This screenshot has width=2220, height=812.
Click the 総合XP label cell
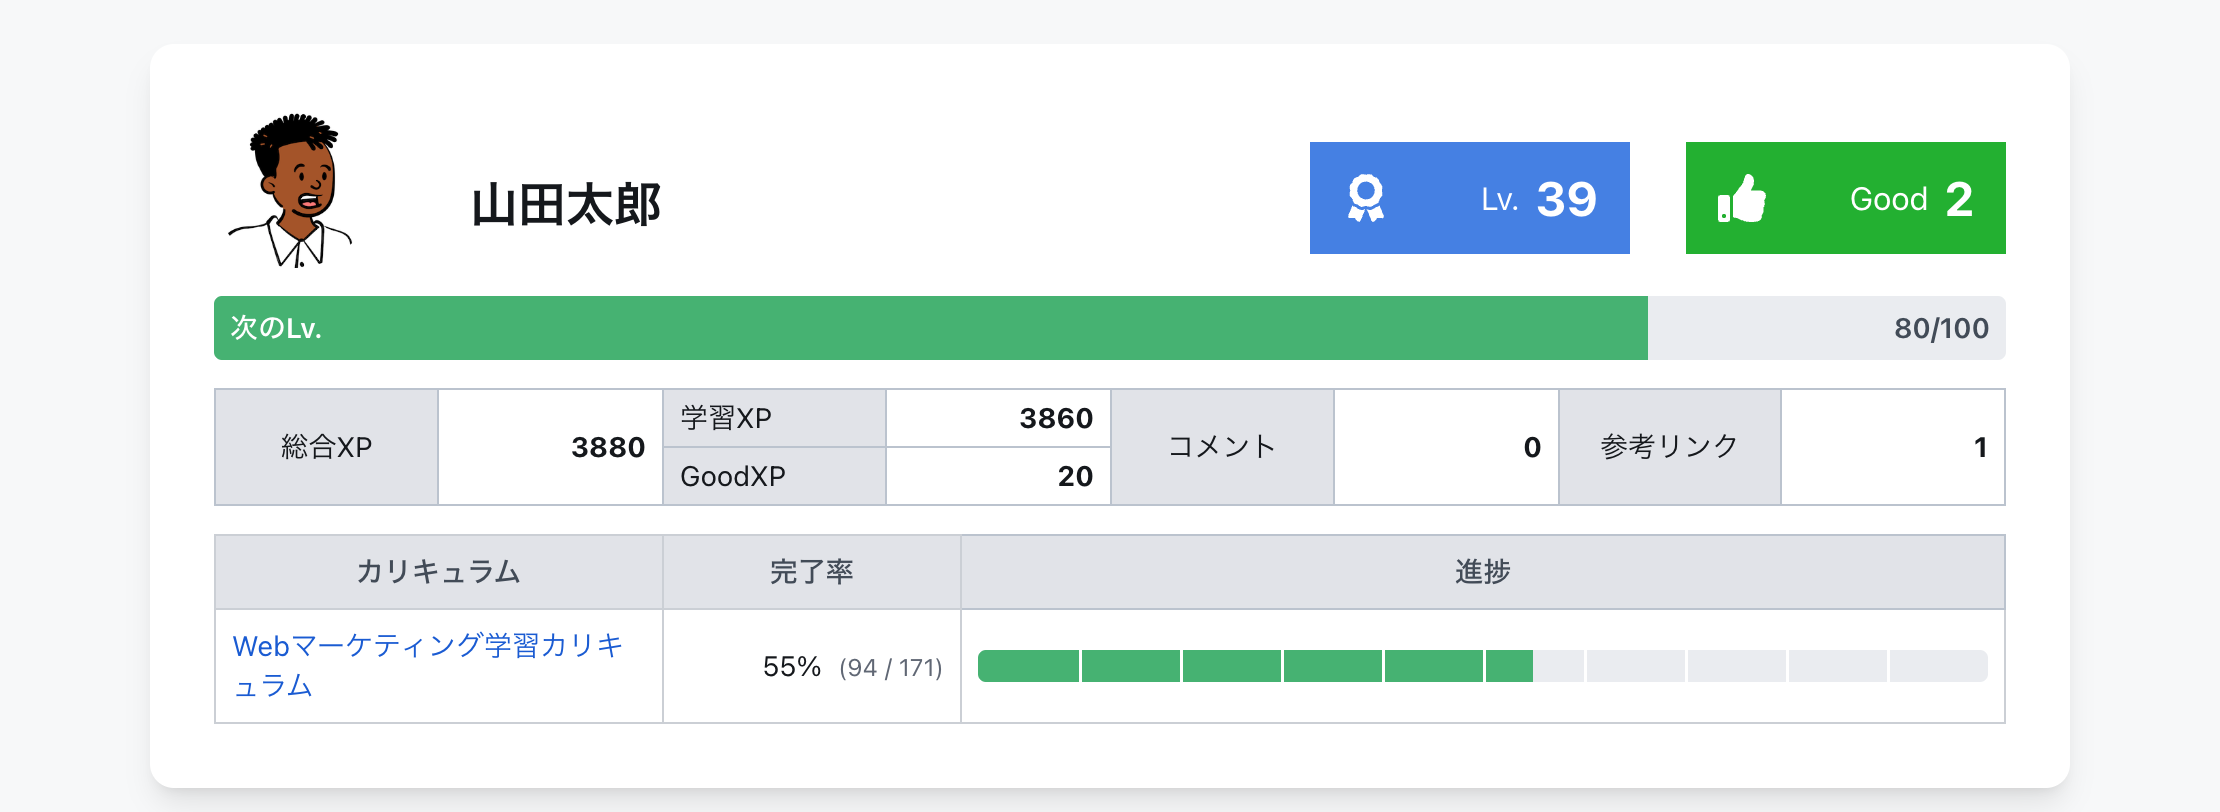[326, 447]
